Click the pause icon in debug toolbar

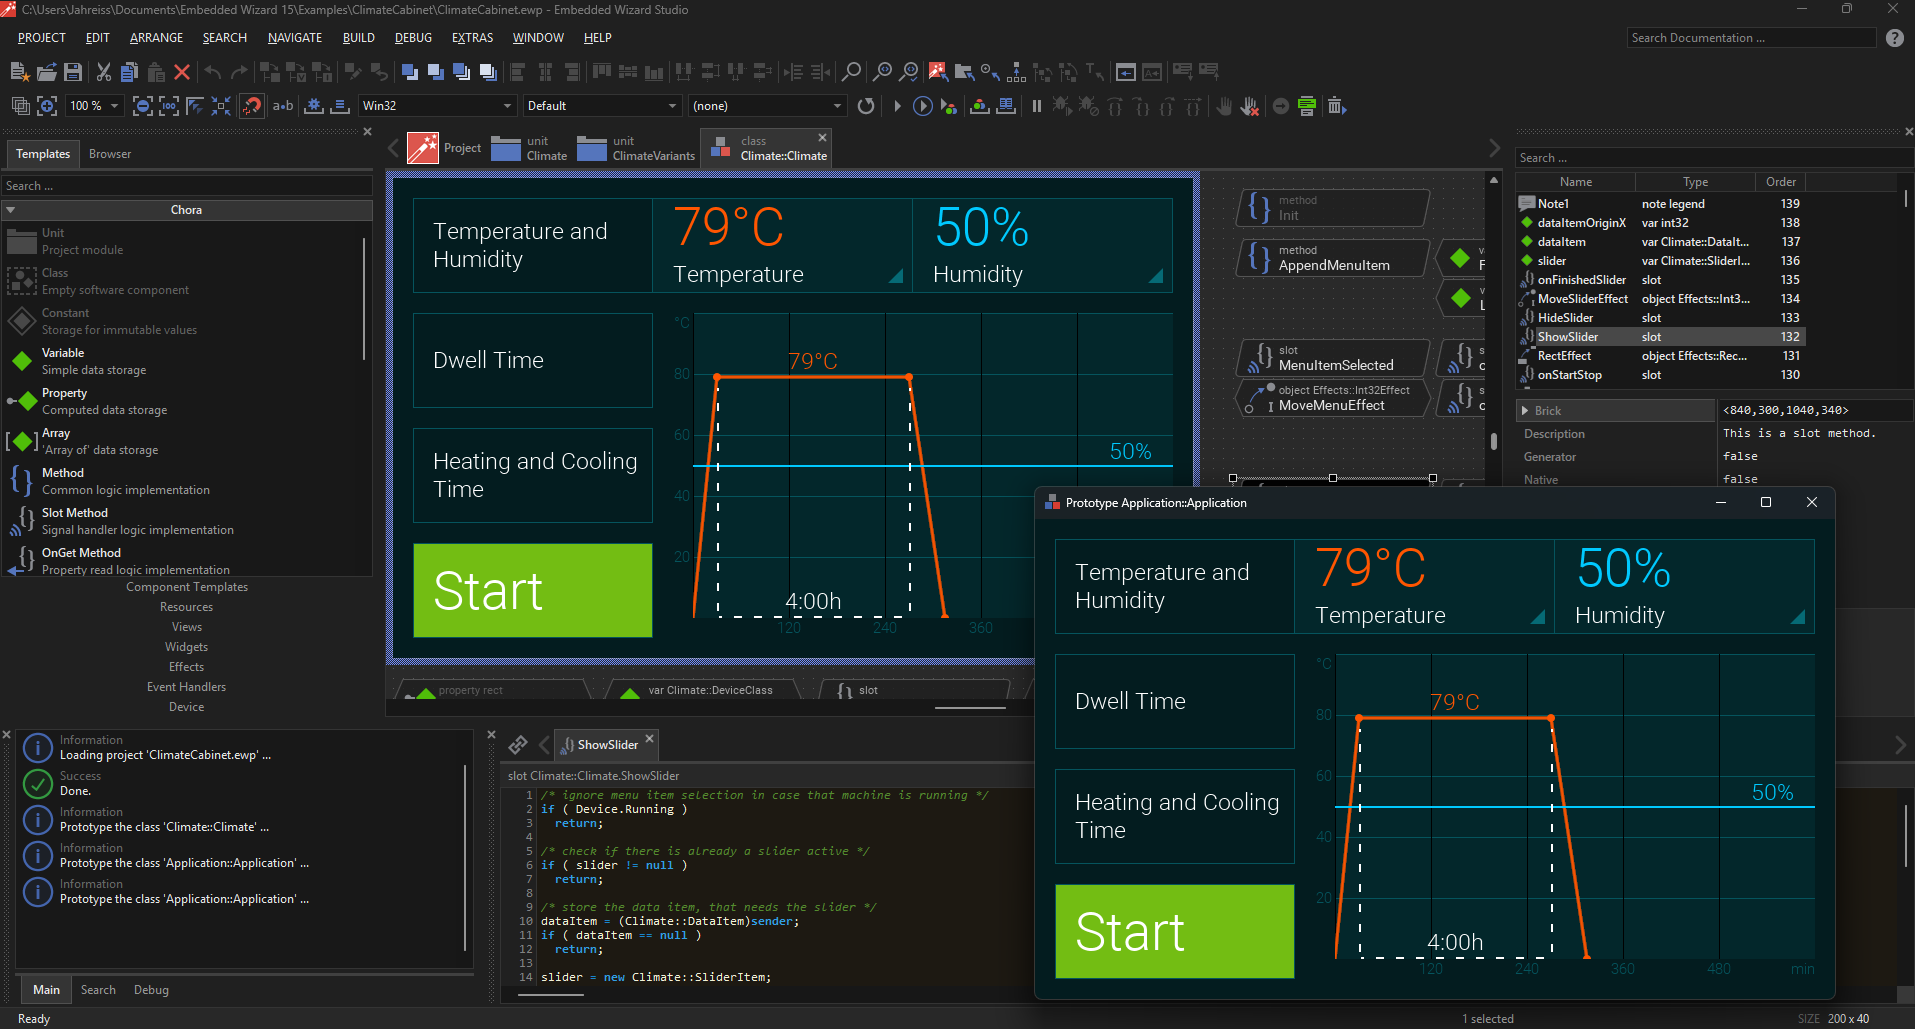pos(1037,106)
